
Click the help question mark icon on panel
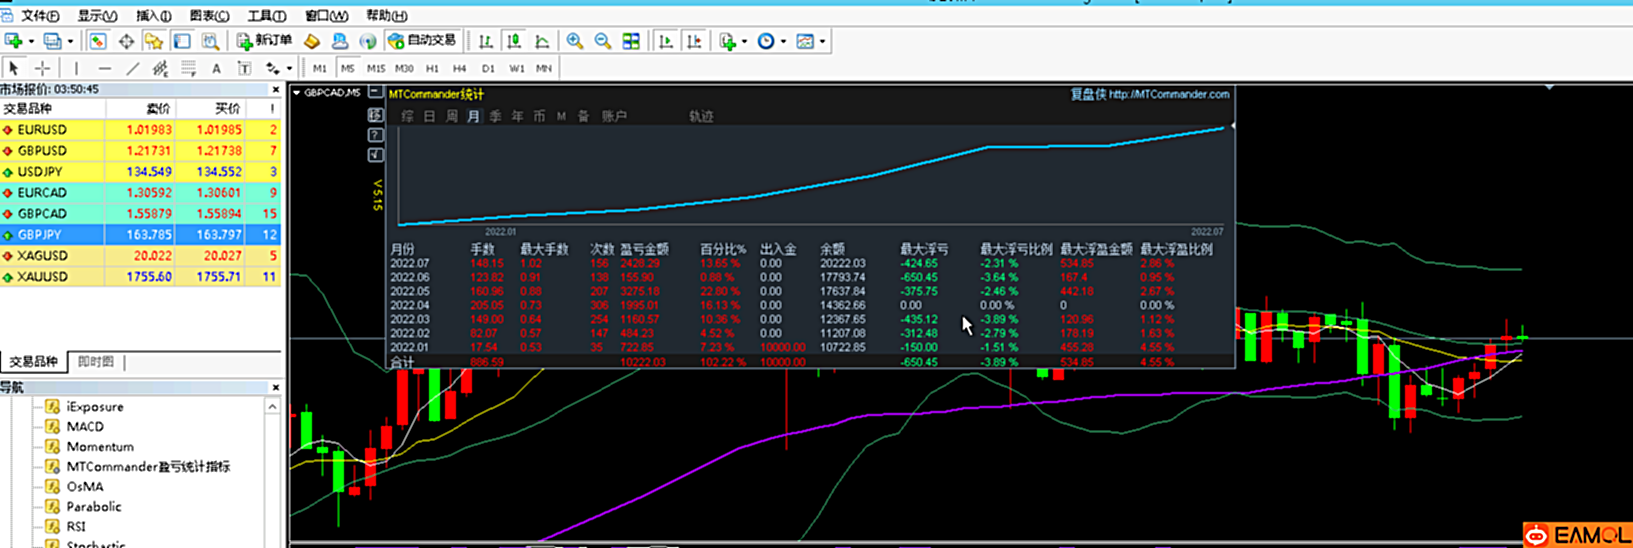(375, 135)
